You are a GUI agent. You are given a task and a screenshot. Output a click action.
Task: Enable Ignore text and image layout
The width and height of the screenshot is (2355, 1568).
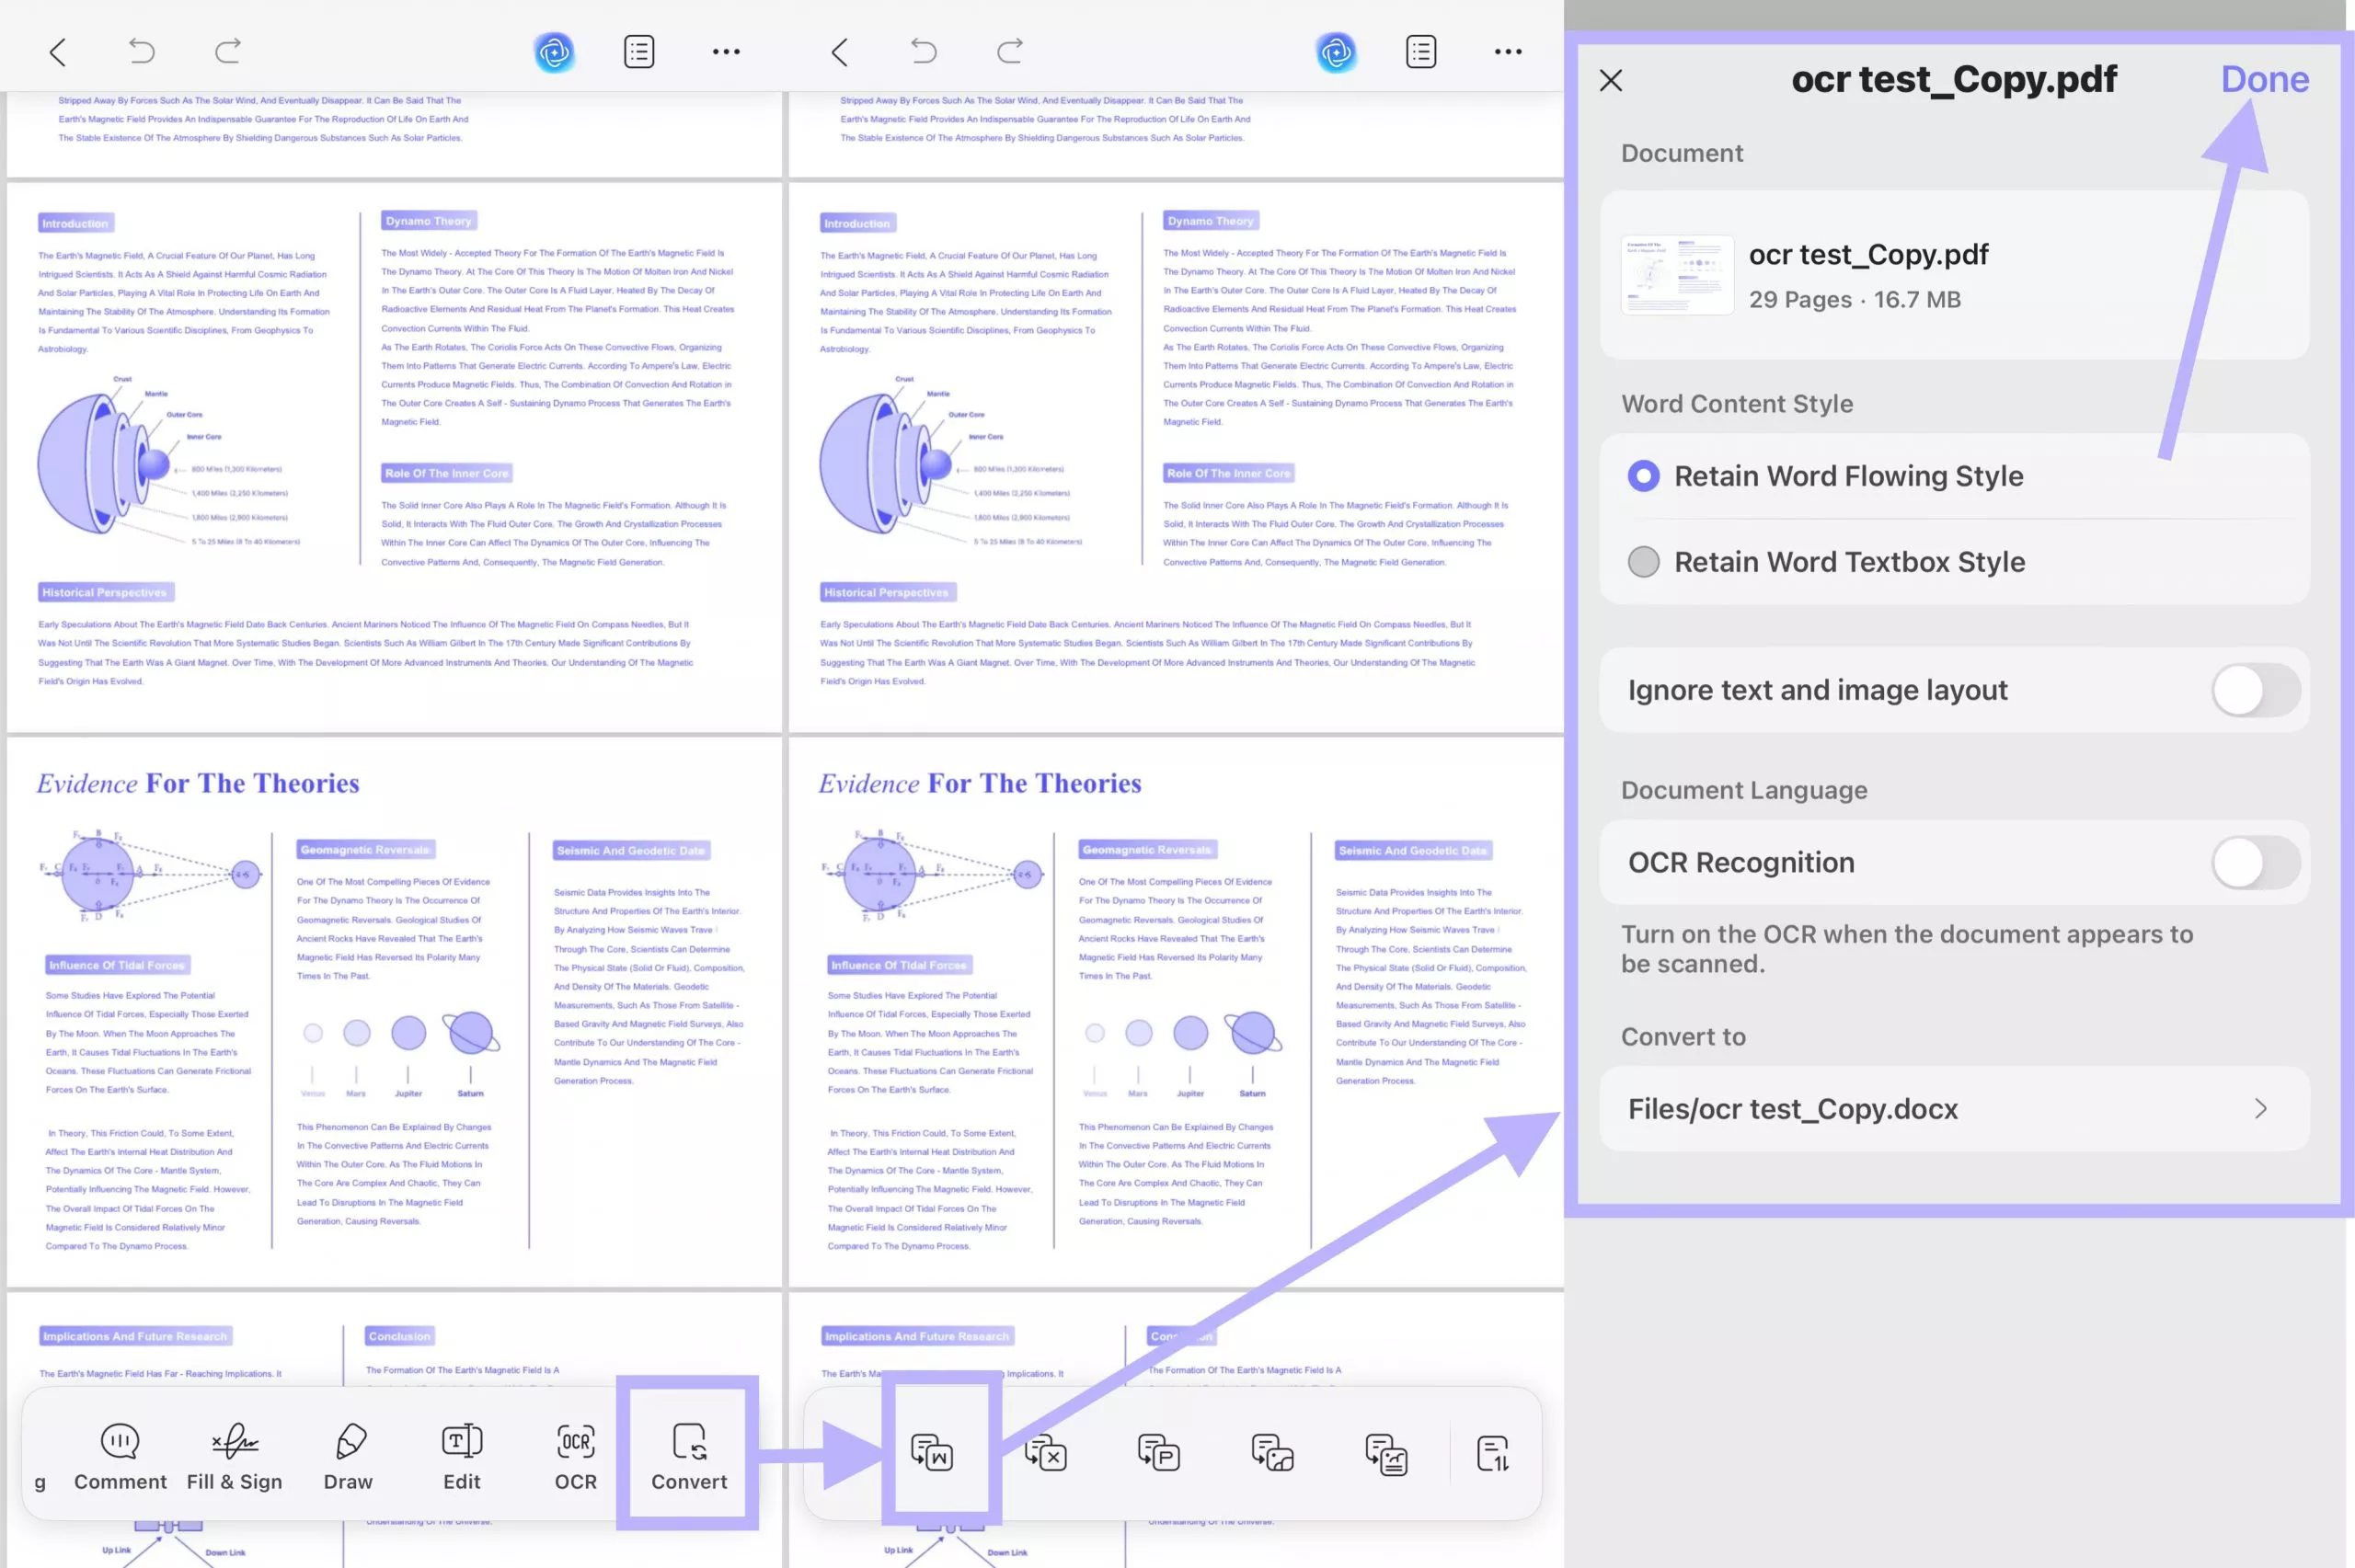pyautogui.click(x=2255, y=690)
